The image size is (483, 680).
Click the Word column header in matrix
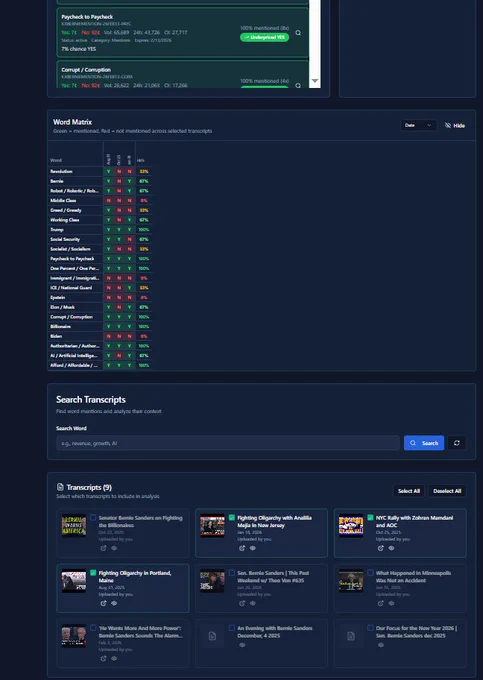[x=56, y=160]
